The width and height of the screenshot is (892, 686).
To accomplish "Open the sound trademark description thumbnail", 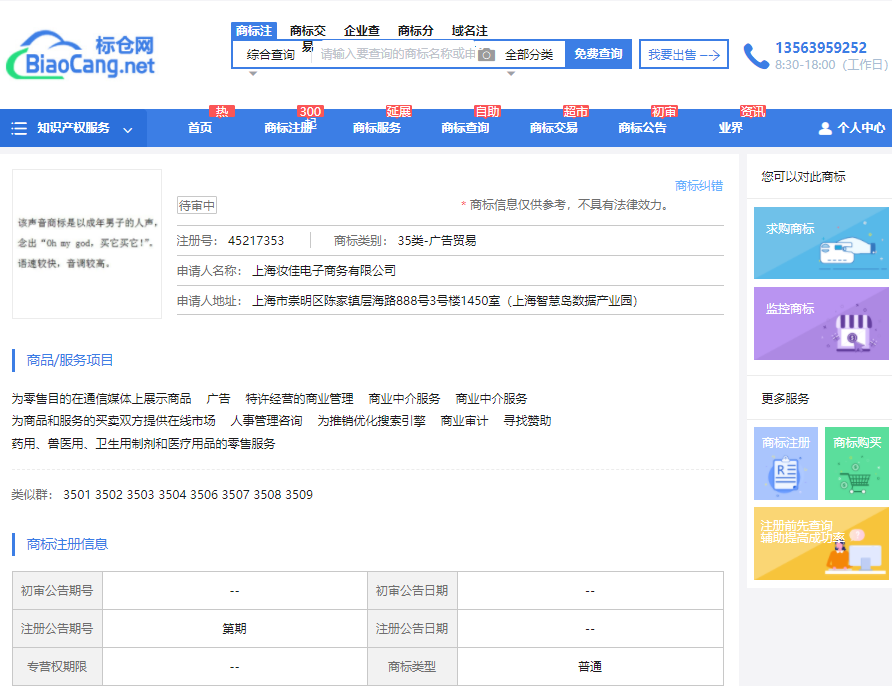I will pos(87,244).
